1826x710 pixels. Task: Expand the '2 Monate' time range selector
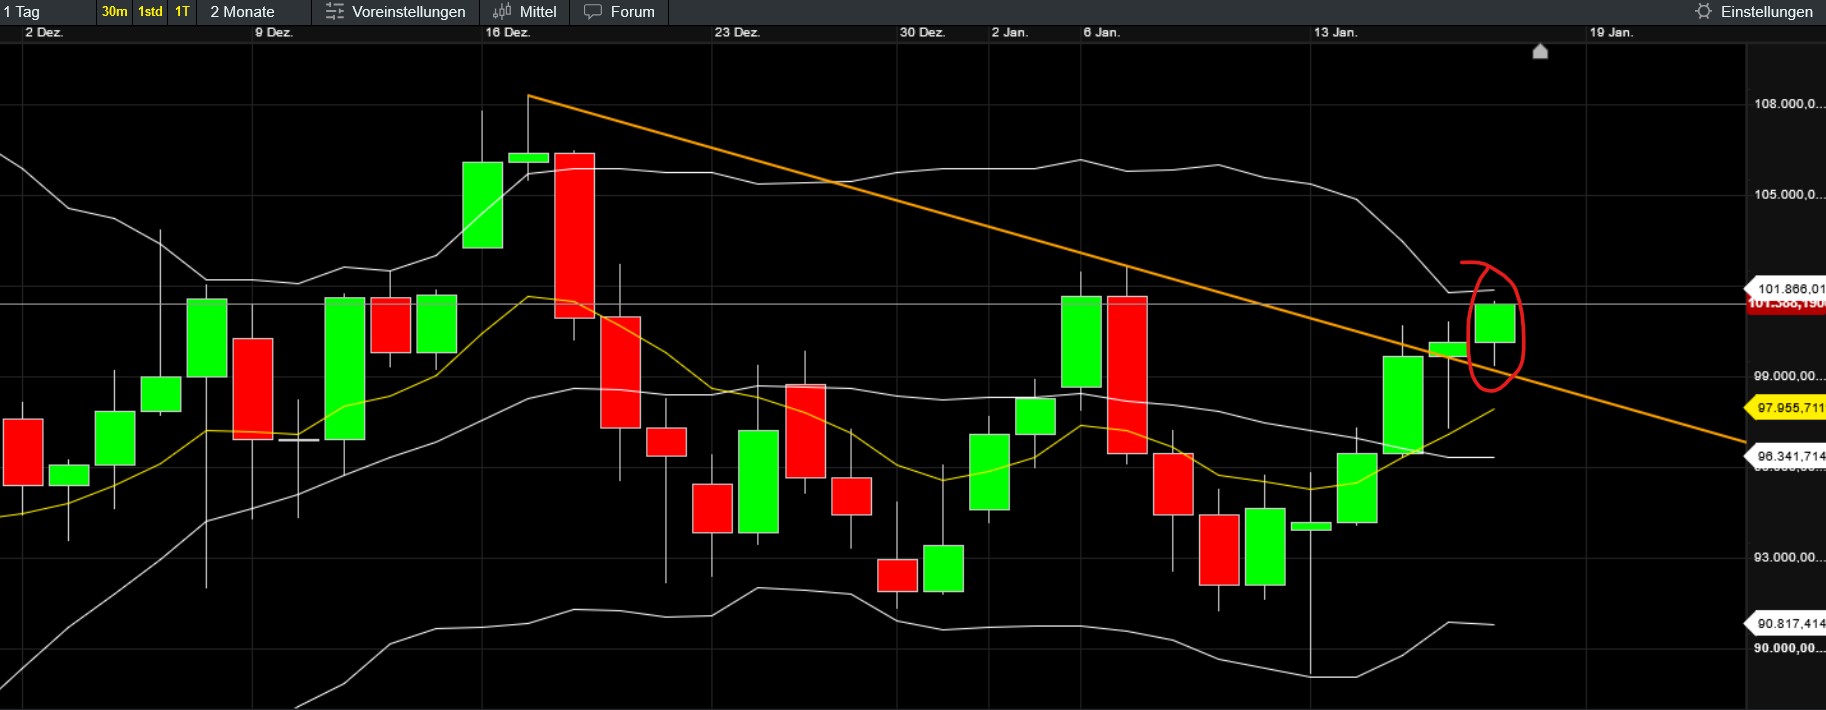pyautogui.click(x=242, y=12)
